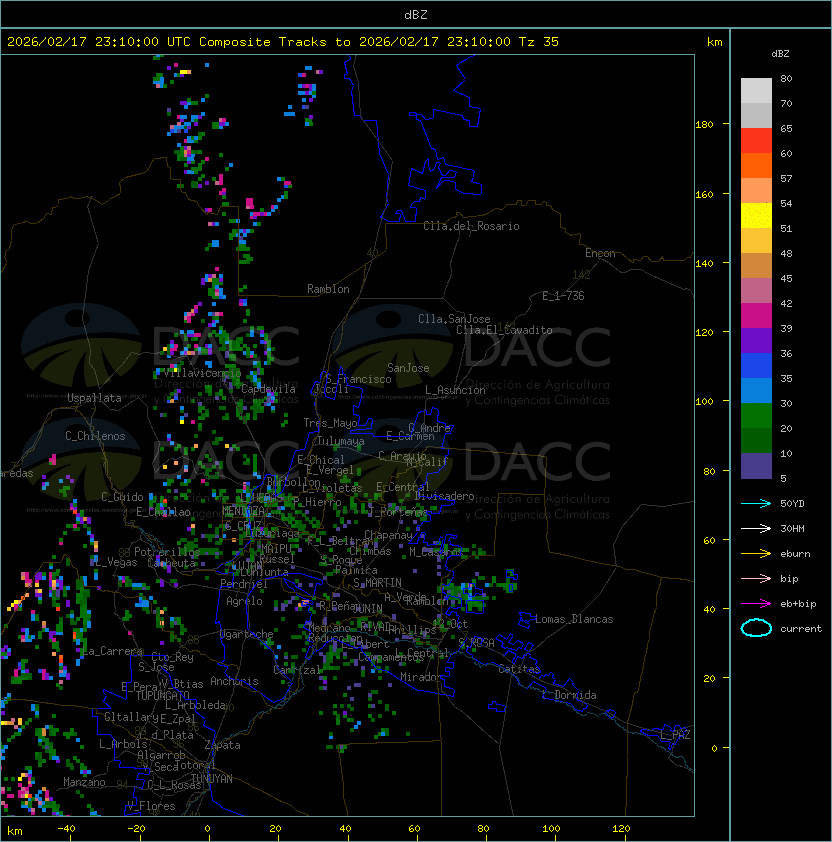The width and height of the screenshot is (832, 842).
Task: Click the -40 km horizontal axis tick
Action: pos(66,829)
